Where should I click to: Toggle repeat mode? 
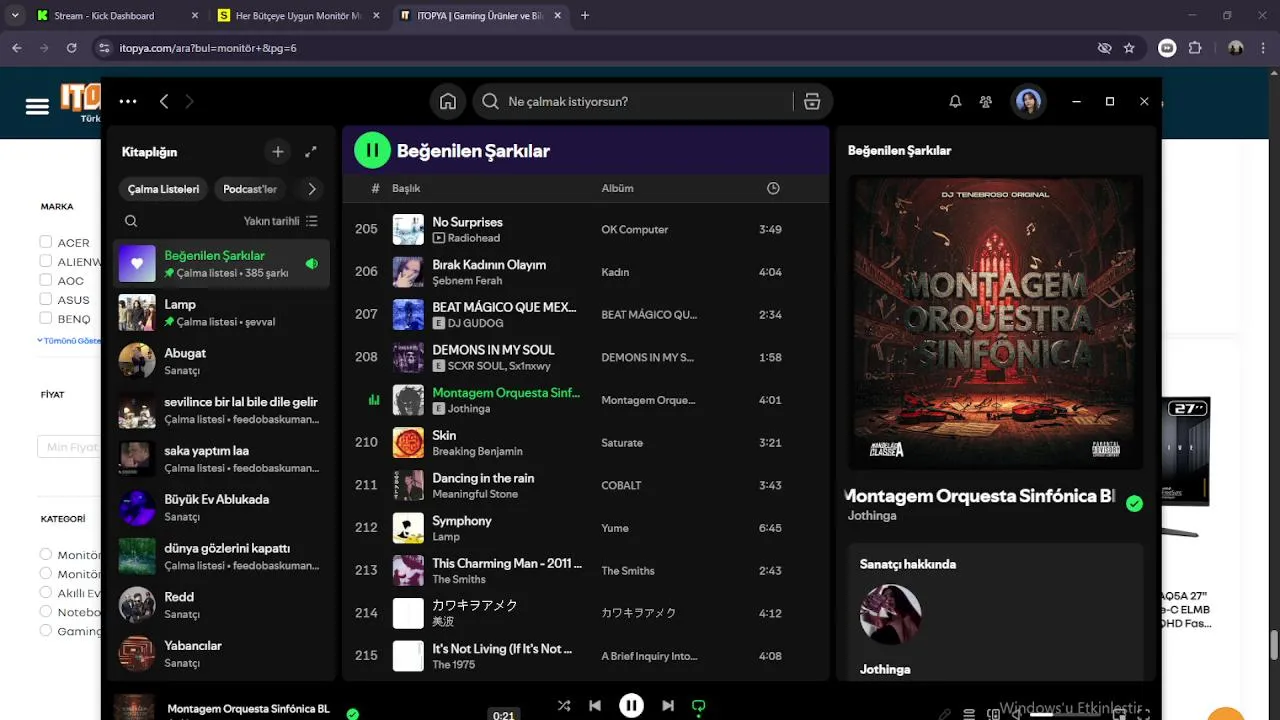coord(699,706)
